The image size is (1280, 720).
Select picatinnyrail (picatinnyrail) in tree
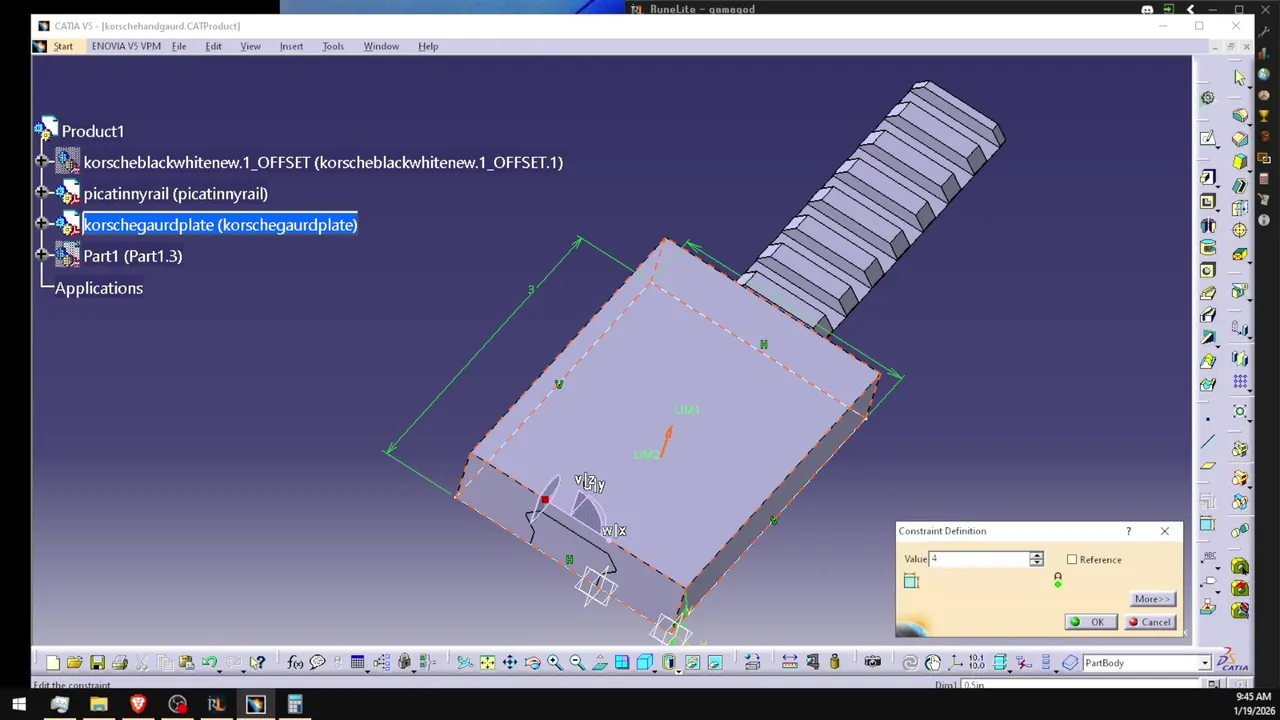tap(176, 193)
